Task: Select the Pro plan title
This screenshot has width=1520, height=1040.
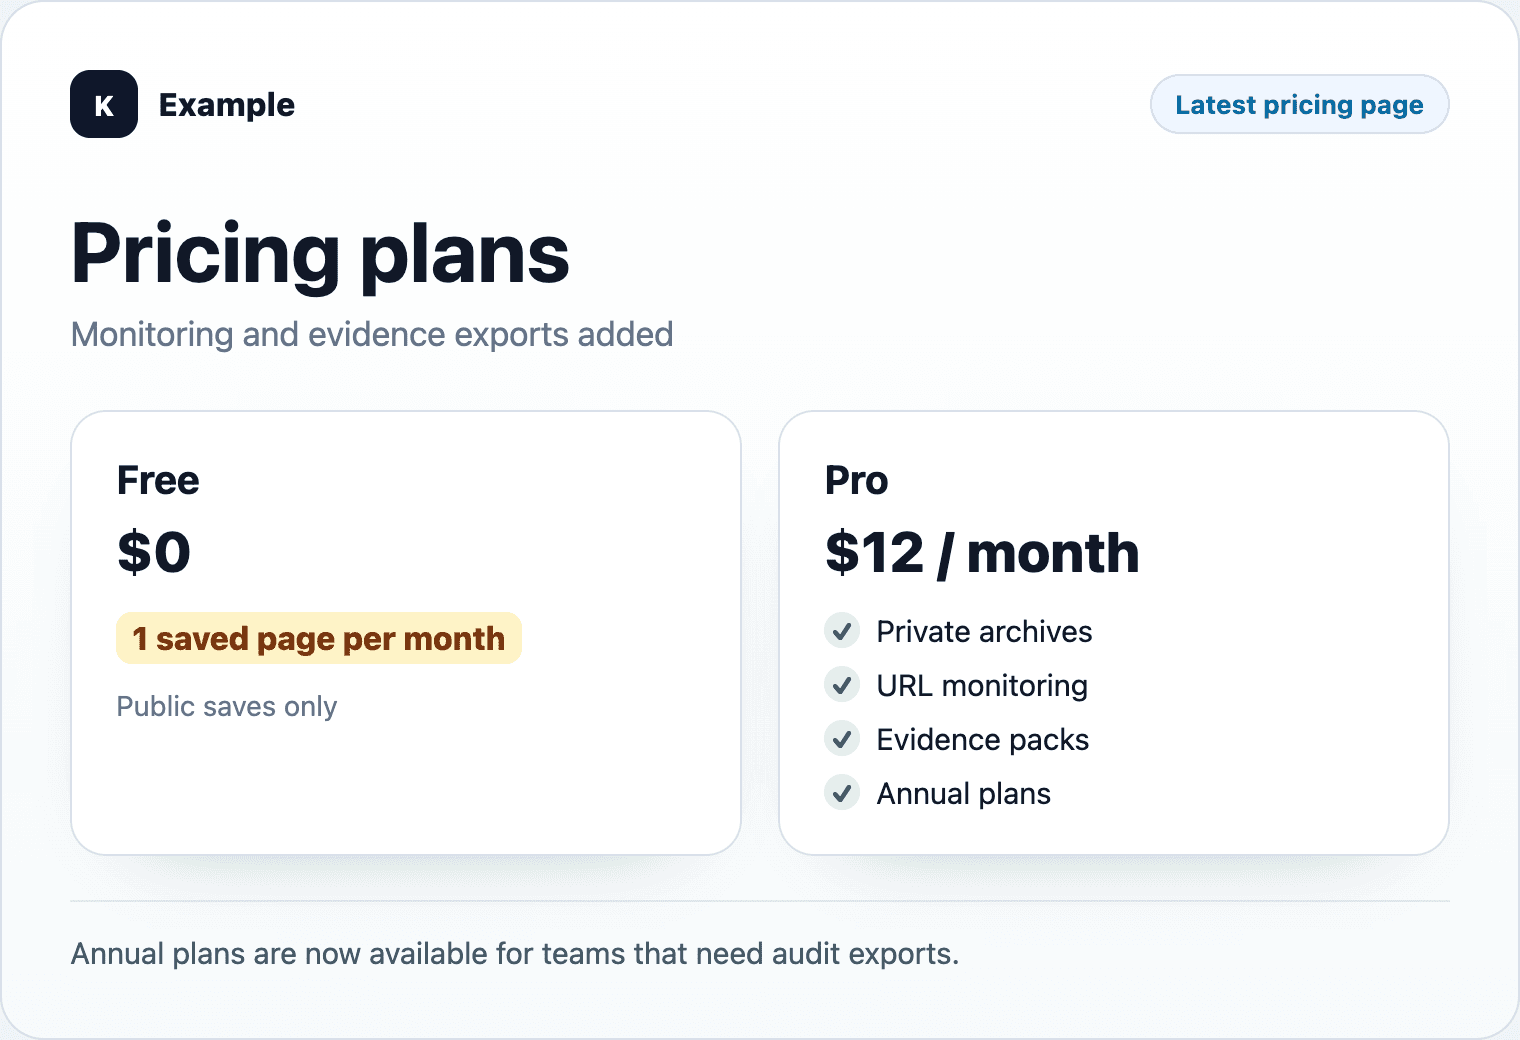Action: [857, 480]
